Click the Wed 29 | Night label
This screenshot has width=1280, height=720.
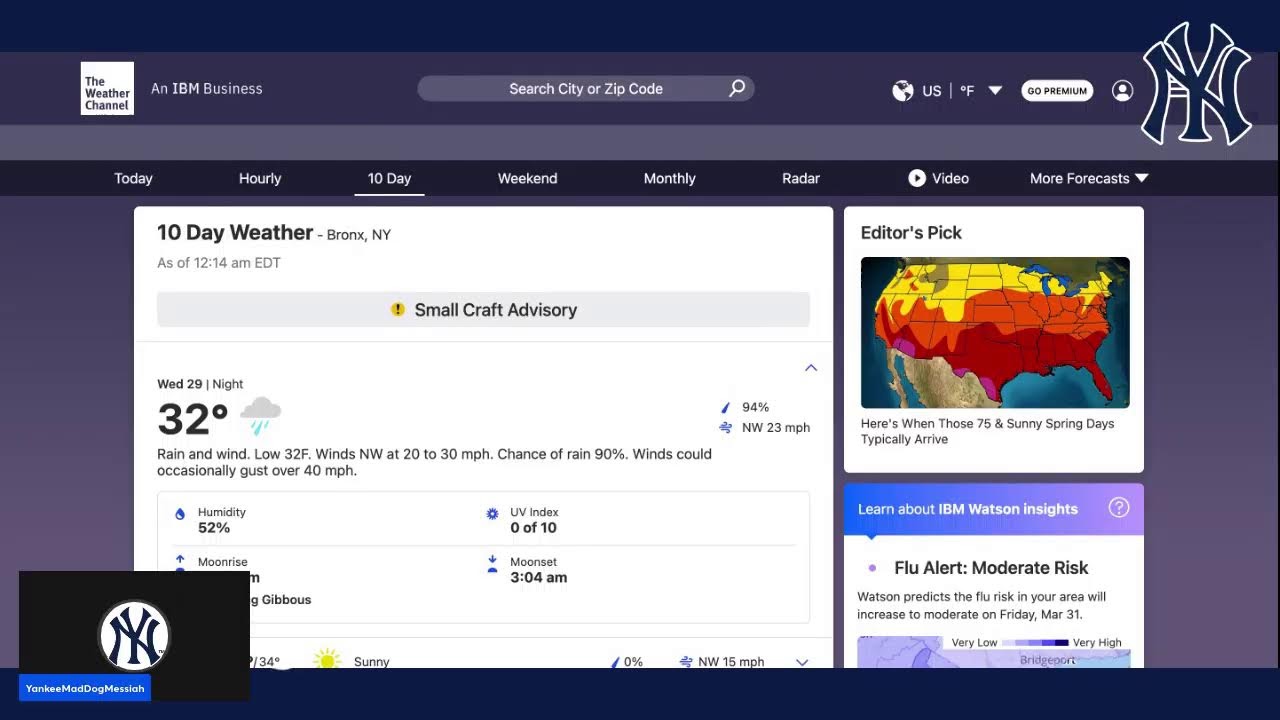(x=200, y=384)
